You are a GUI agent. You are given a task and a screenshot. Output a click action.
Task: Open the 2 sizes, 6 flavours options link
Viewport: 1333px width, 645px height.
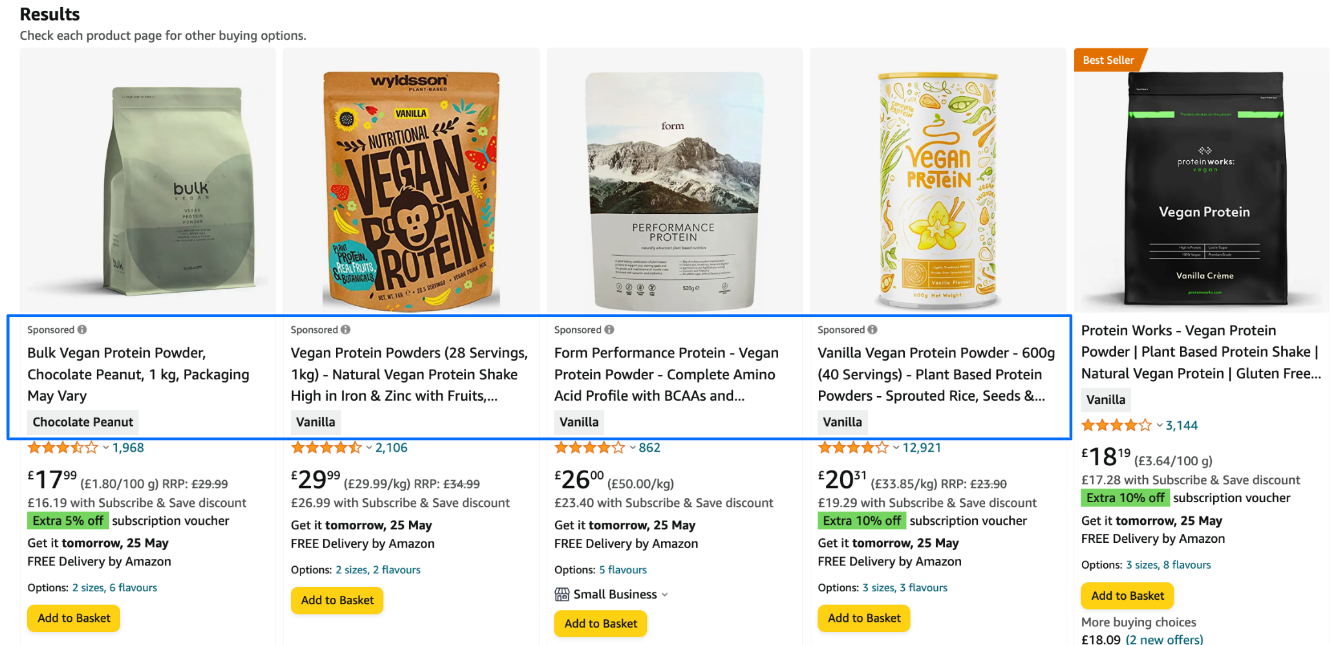pyautogui.click(x=114, y=587)
